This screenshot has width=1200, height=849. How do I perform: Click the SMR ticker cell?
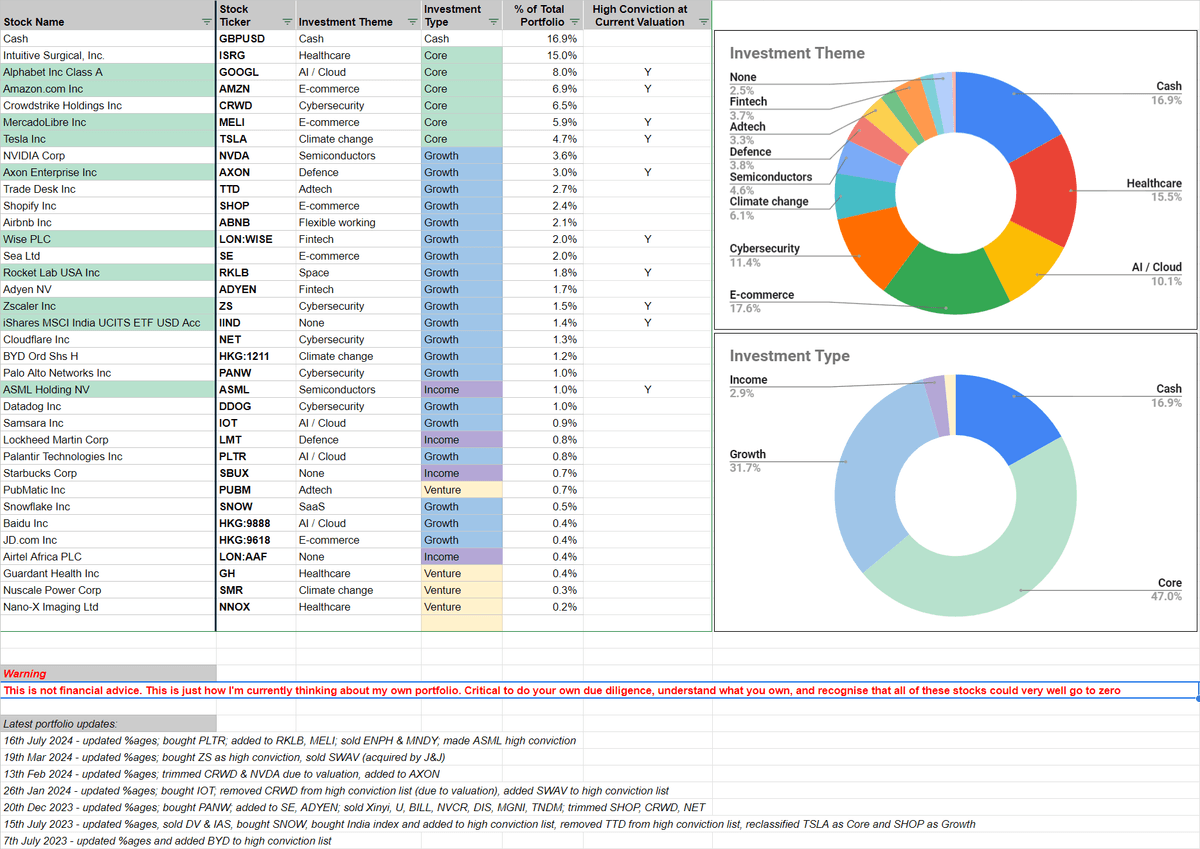pos(256,590)
